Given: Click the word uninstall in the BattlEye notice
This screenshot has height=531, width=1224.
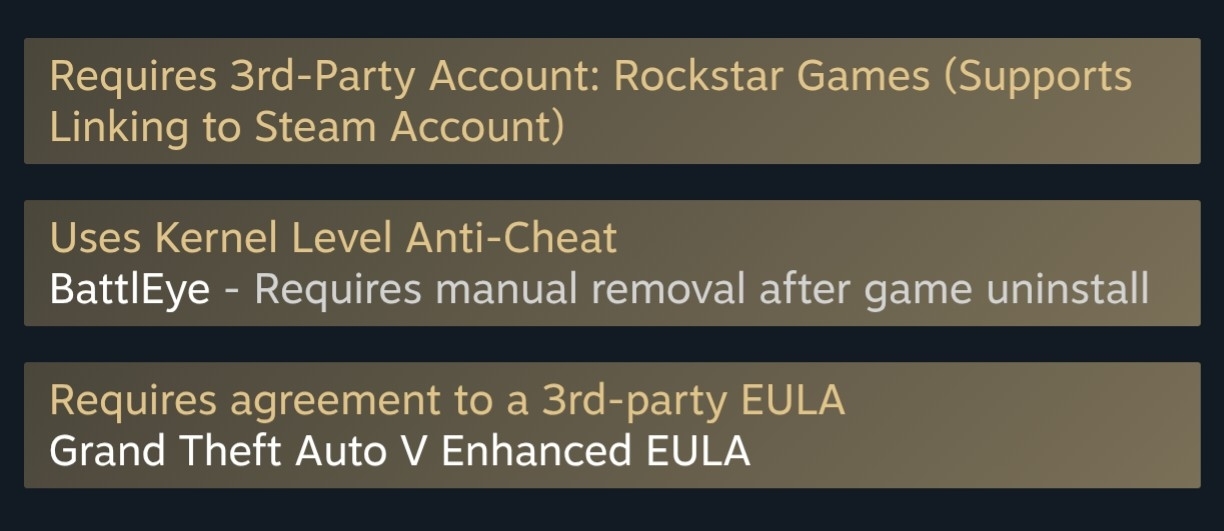Looking at the screenshot, I should click(1067, 290).
